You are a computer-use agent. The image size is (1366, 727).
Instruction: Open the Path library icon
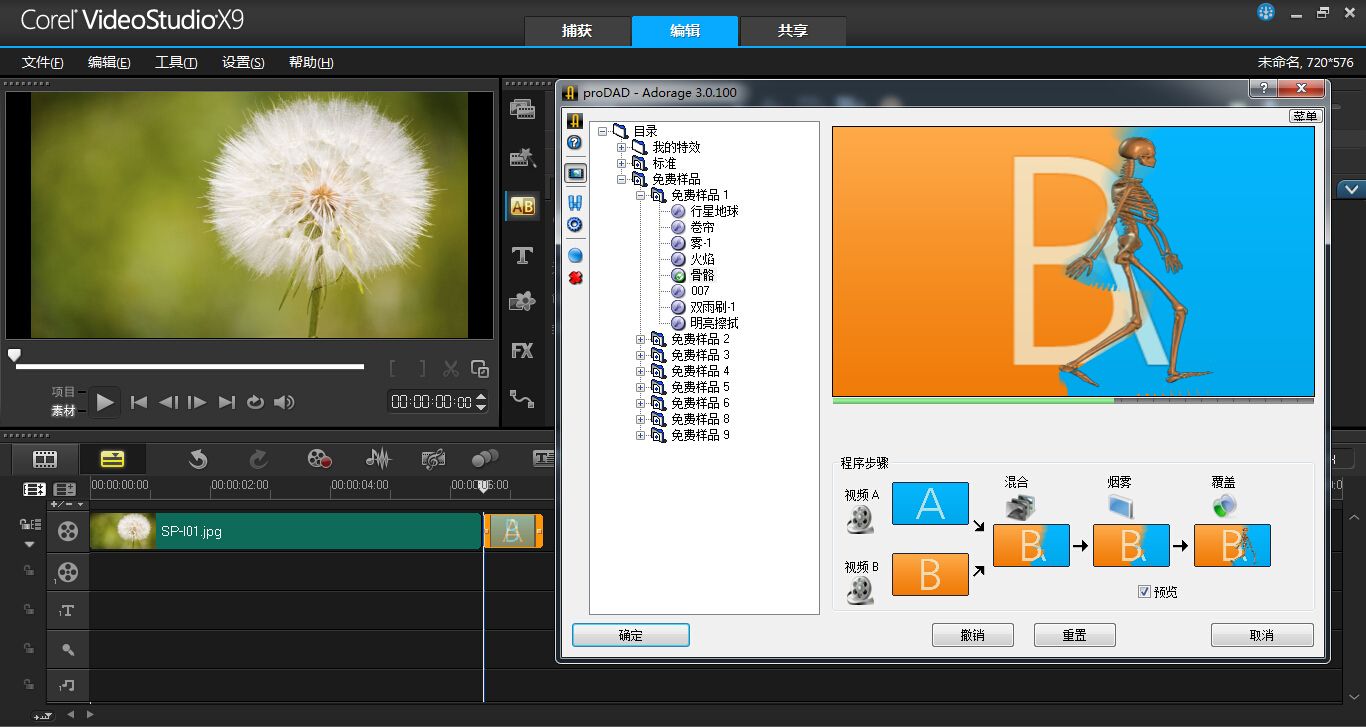pos(522,399)
